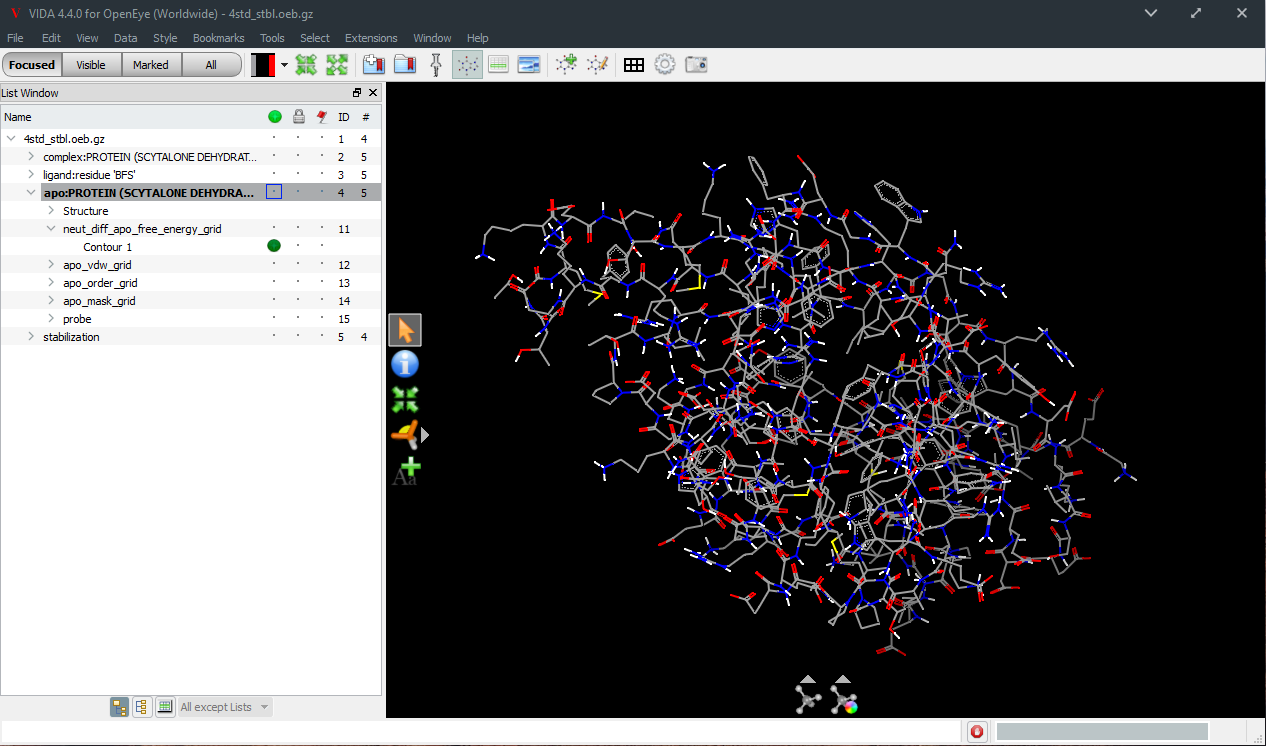This screenshot has height=746, width=1266.
Task: Click the blue info icon in viewer
Action: [x=405, y=365]
